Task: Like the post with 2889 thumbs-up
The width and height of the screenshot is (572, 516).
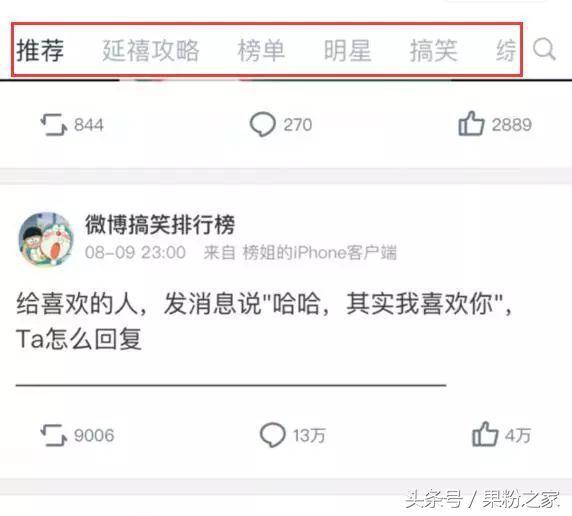Action: click(x=471, y=123)
